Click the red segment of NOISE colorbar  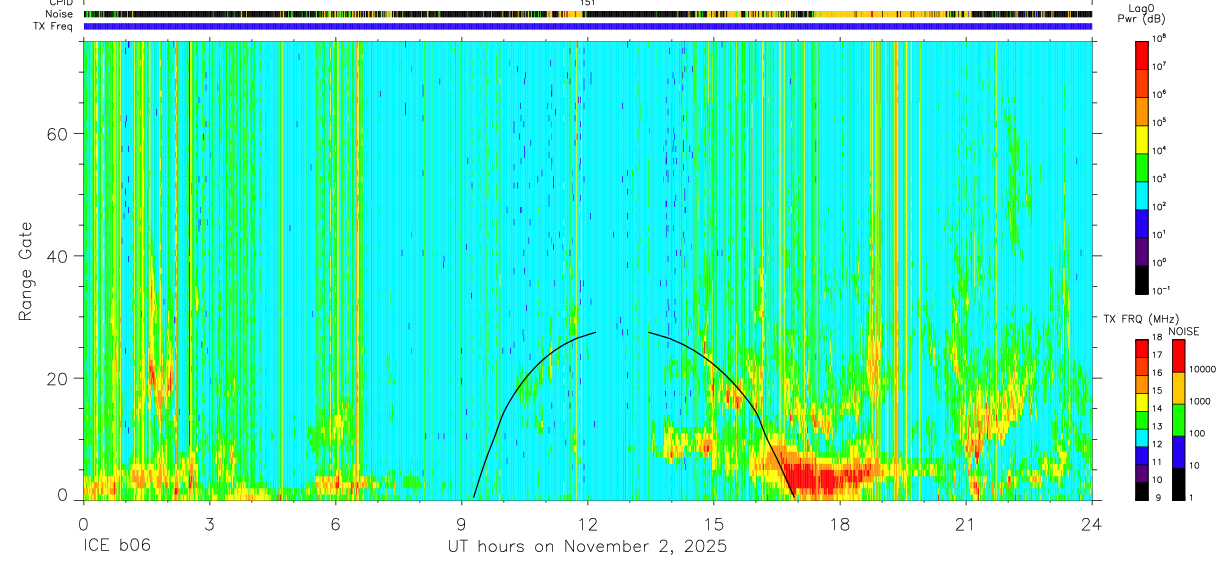click(1179, 356)
